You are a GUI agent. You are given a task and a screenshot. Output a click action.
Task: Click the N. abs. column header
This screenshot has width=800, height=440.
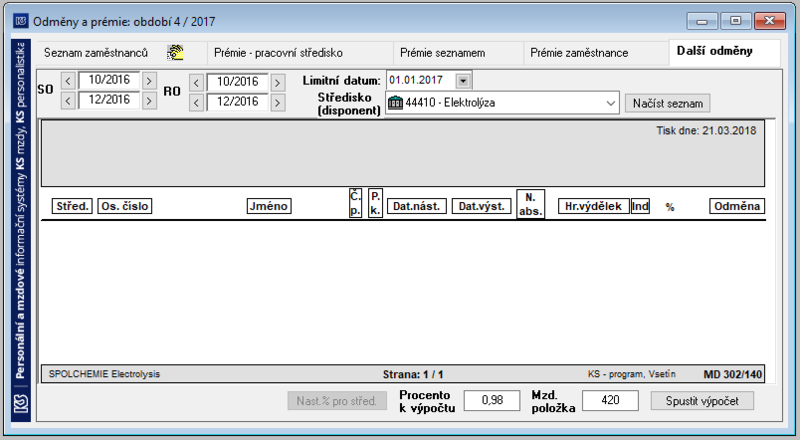pos(531,204)
